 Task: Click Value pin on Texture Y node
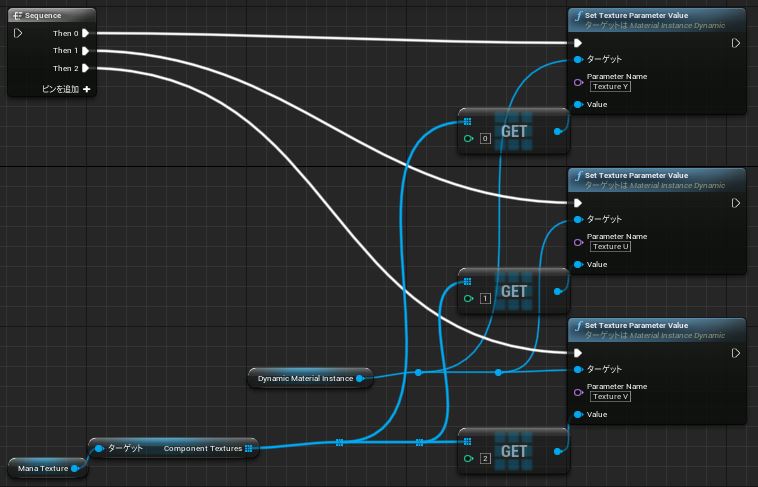(578, 104)
